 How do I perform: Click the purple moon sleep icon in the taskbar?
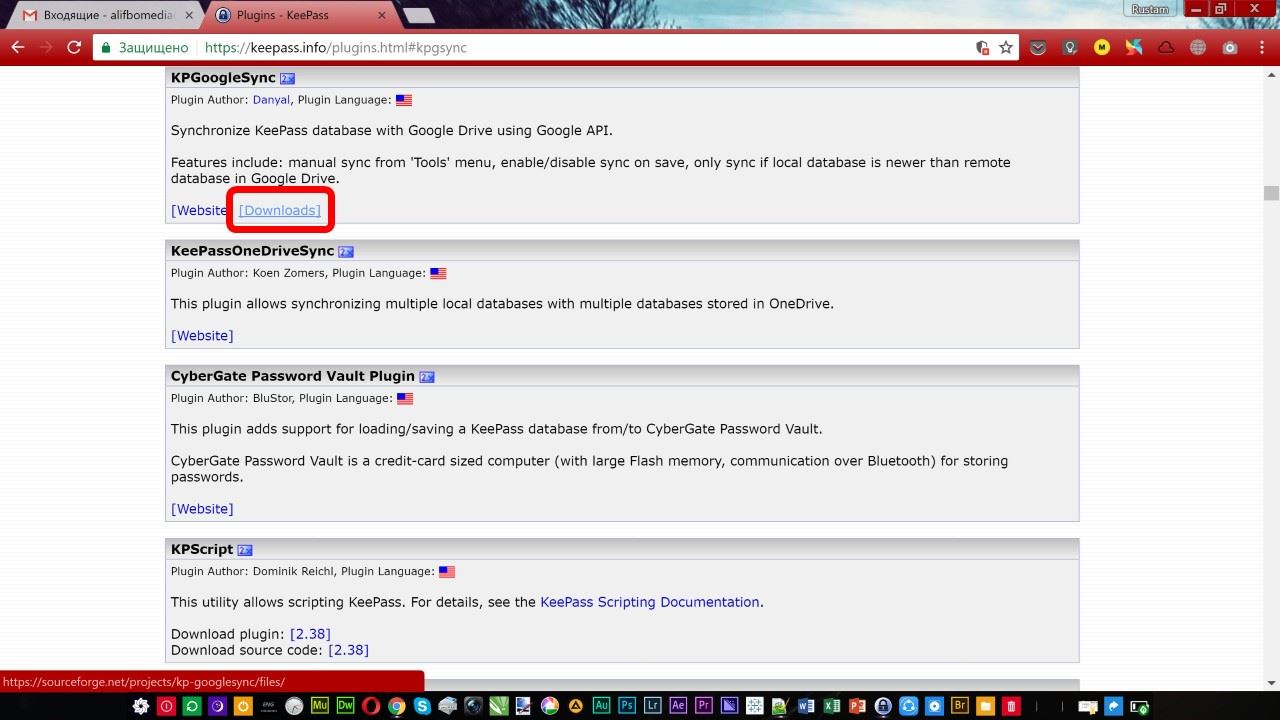click(217, 706)
